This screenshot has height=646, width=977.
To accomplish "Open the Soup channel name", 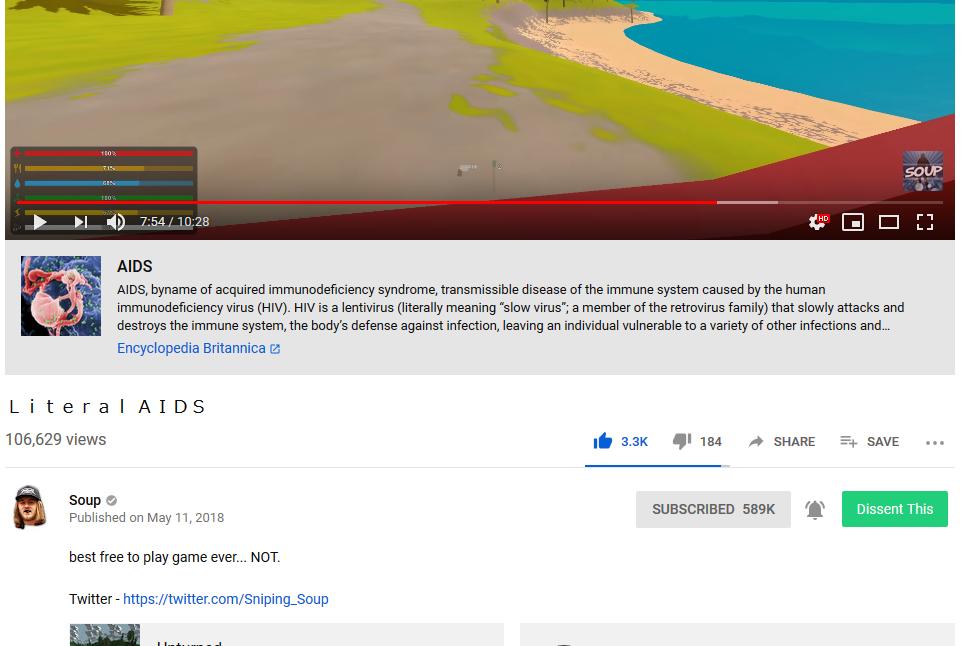I will (x=85, y=500).
